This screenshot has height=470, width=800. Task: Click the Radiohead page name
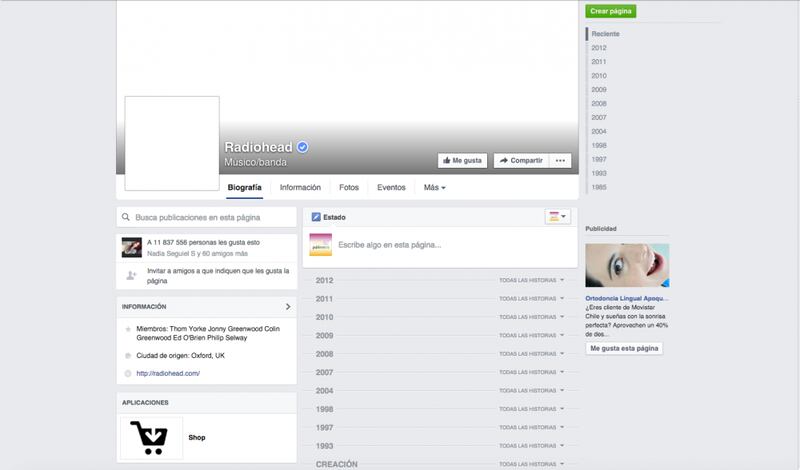[258, 147]
